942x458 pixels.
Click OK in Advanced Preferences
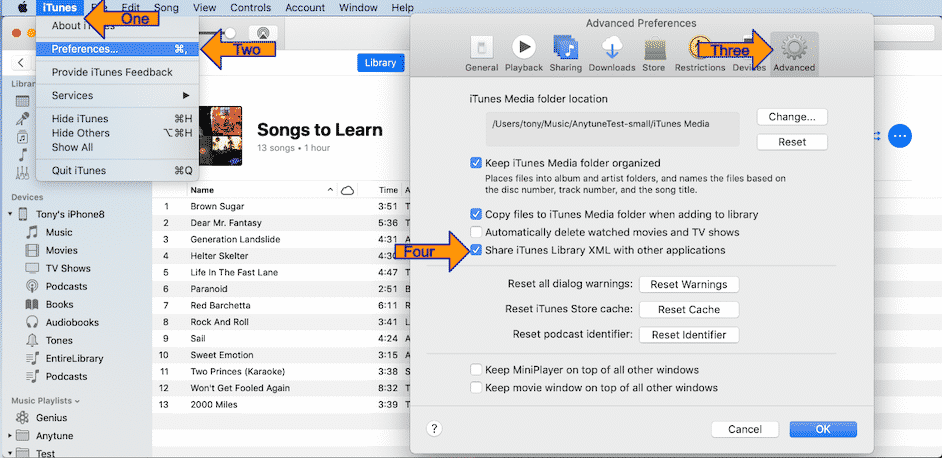click(x=823, y=429)
